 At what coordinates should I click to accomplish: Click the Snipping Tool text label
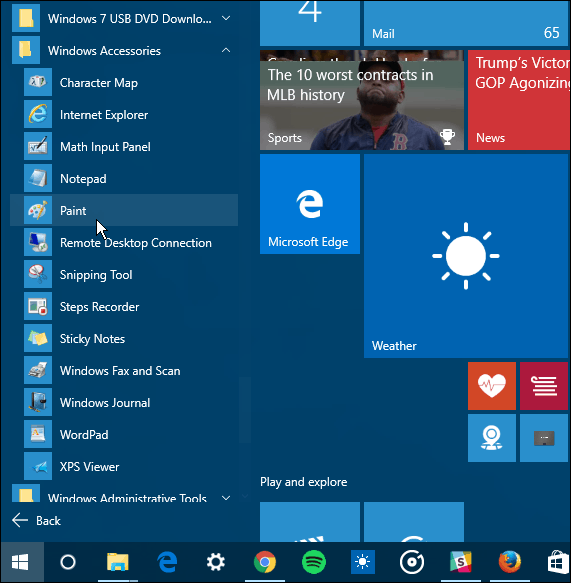(x=96, y=275)
